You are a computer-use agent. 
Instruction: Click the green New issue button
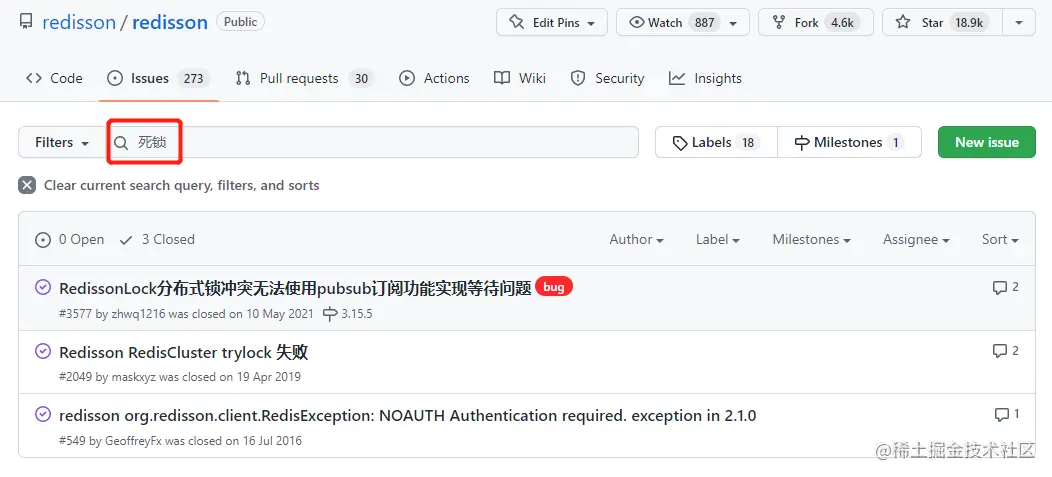pyautogui.click(x=986, y=142)
